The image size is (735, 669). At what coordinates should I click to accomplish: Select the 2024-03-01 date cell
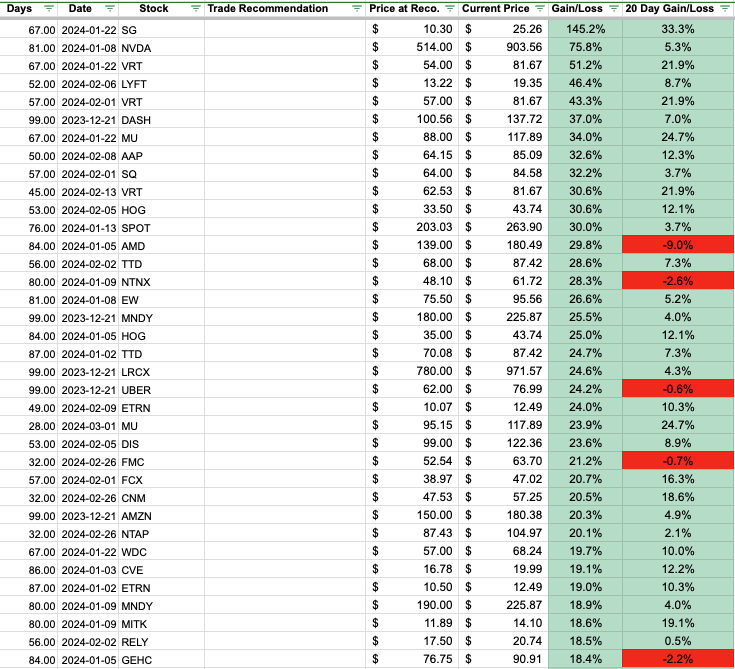click(x=88, y=426)
